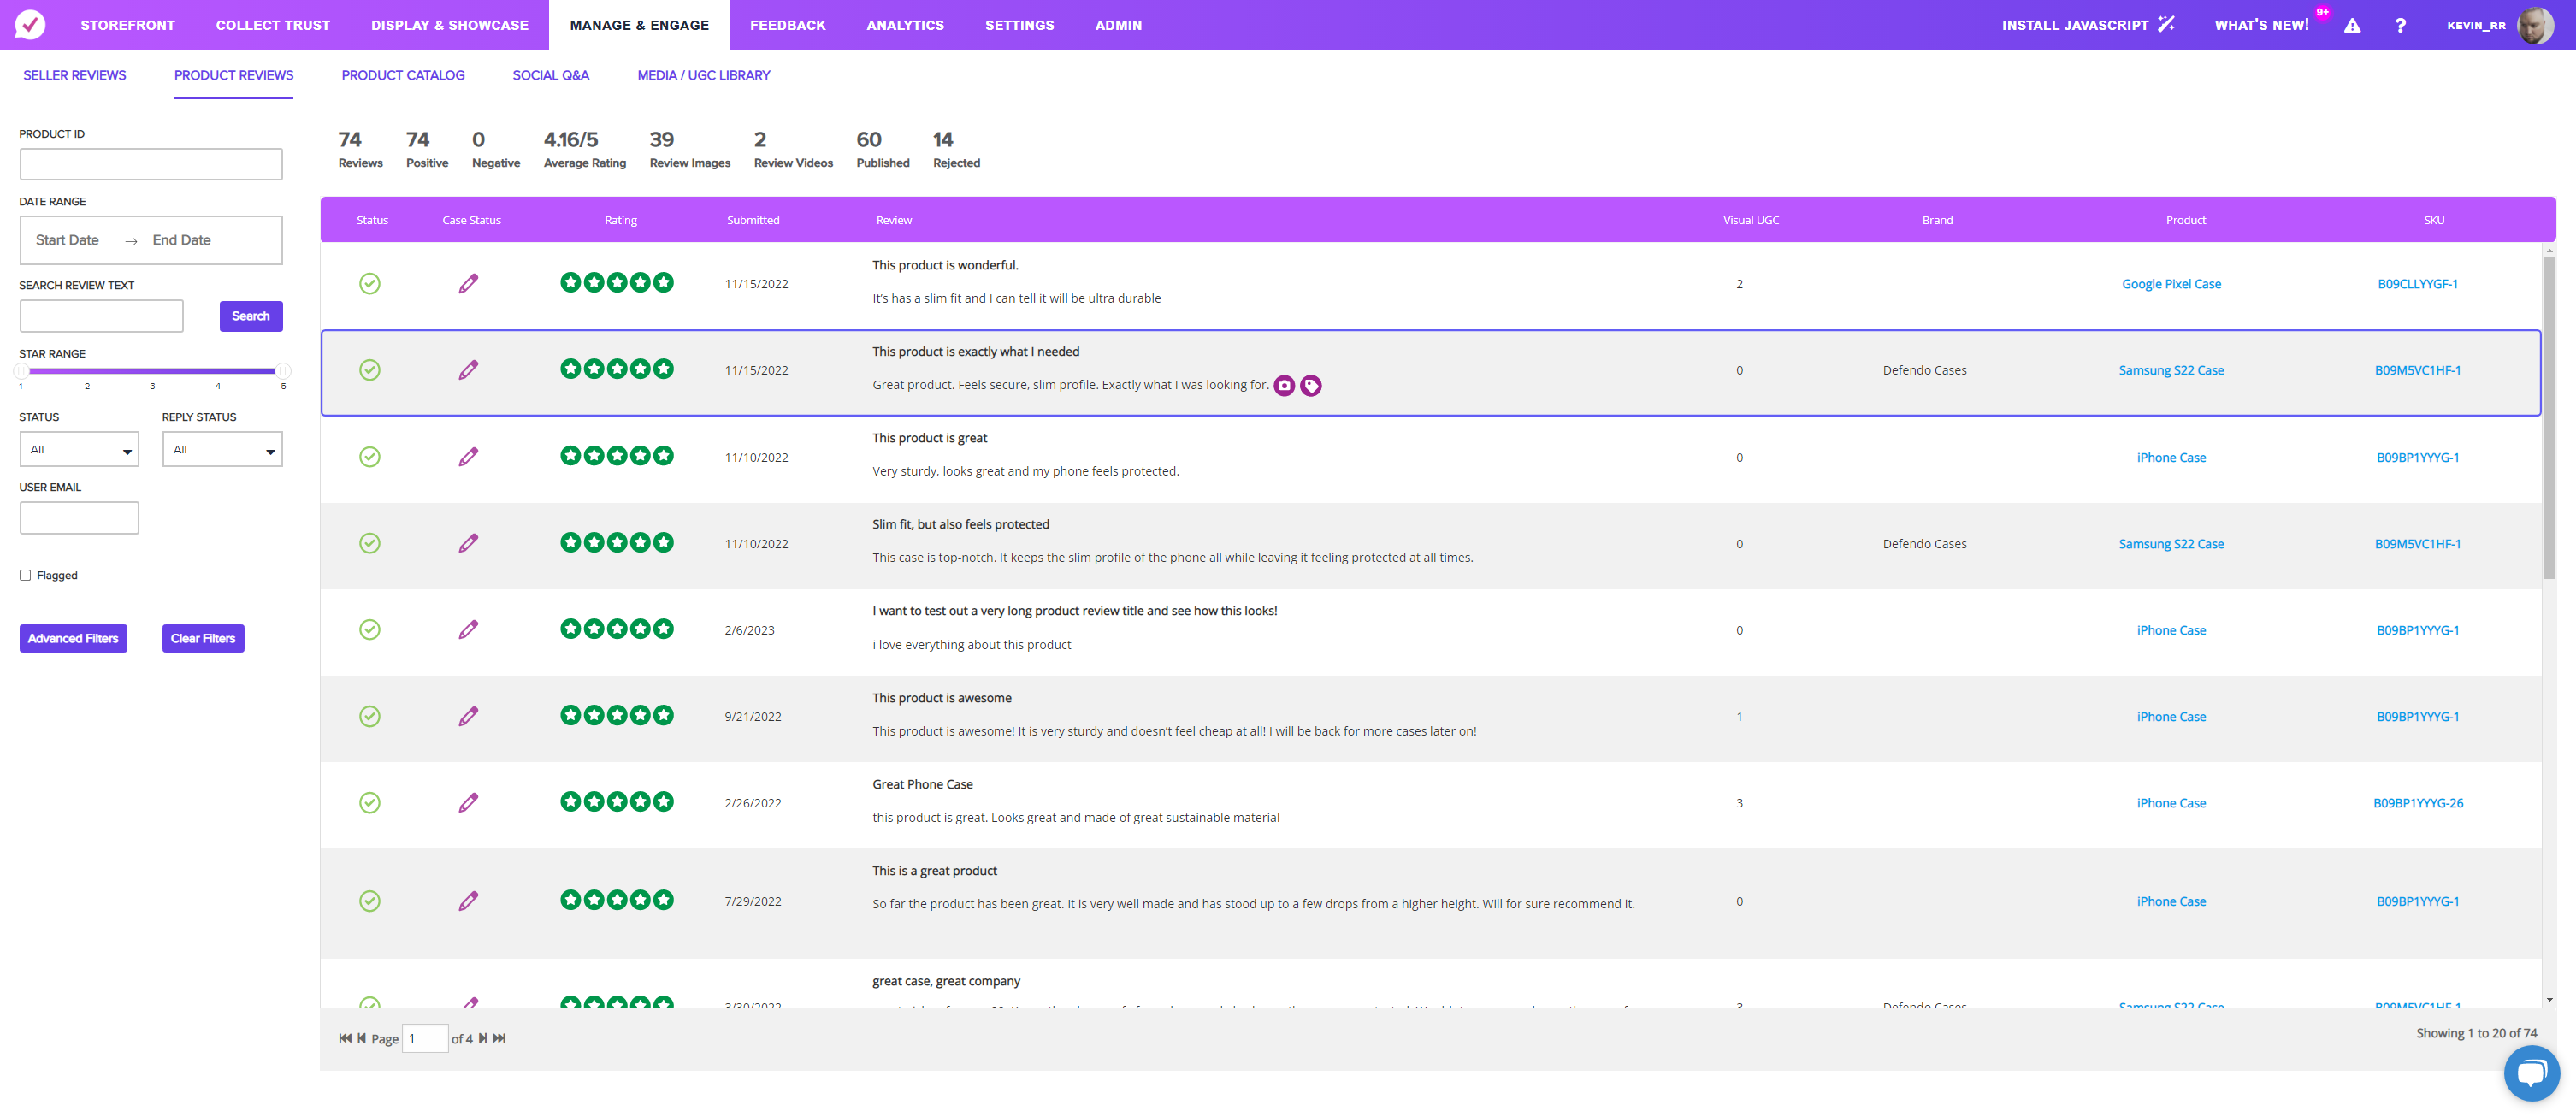Viewport: 2576px width, 1117px height.
Task: Open the Reply Status dropdown
Action: click(x=222, y=450)
